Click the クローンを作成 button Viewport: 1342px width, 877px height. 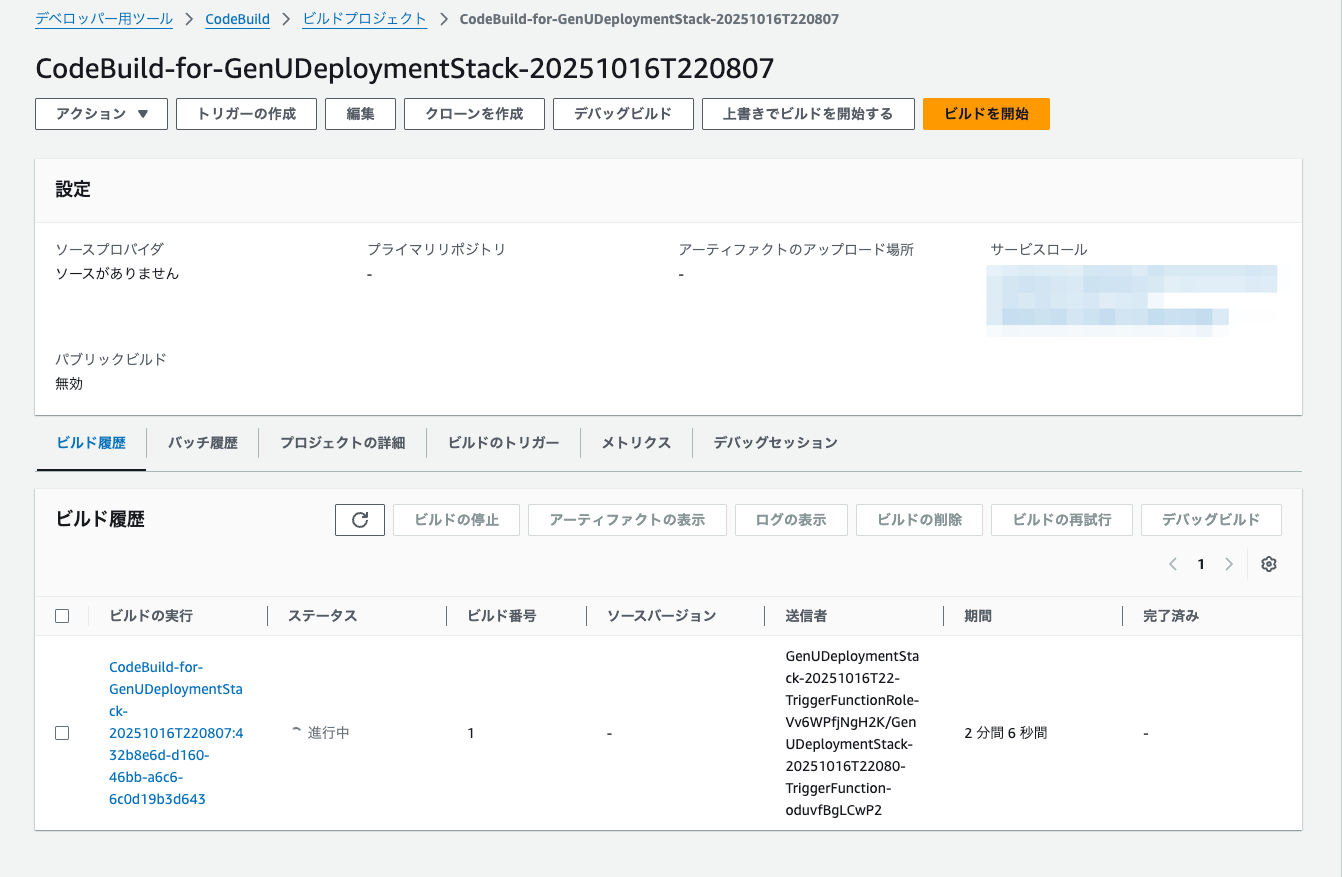point(474,114)
